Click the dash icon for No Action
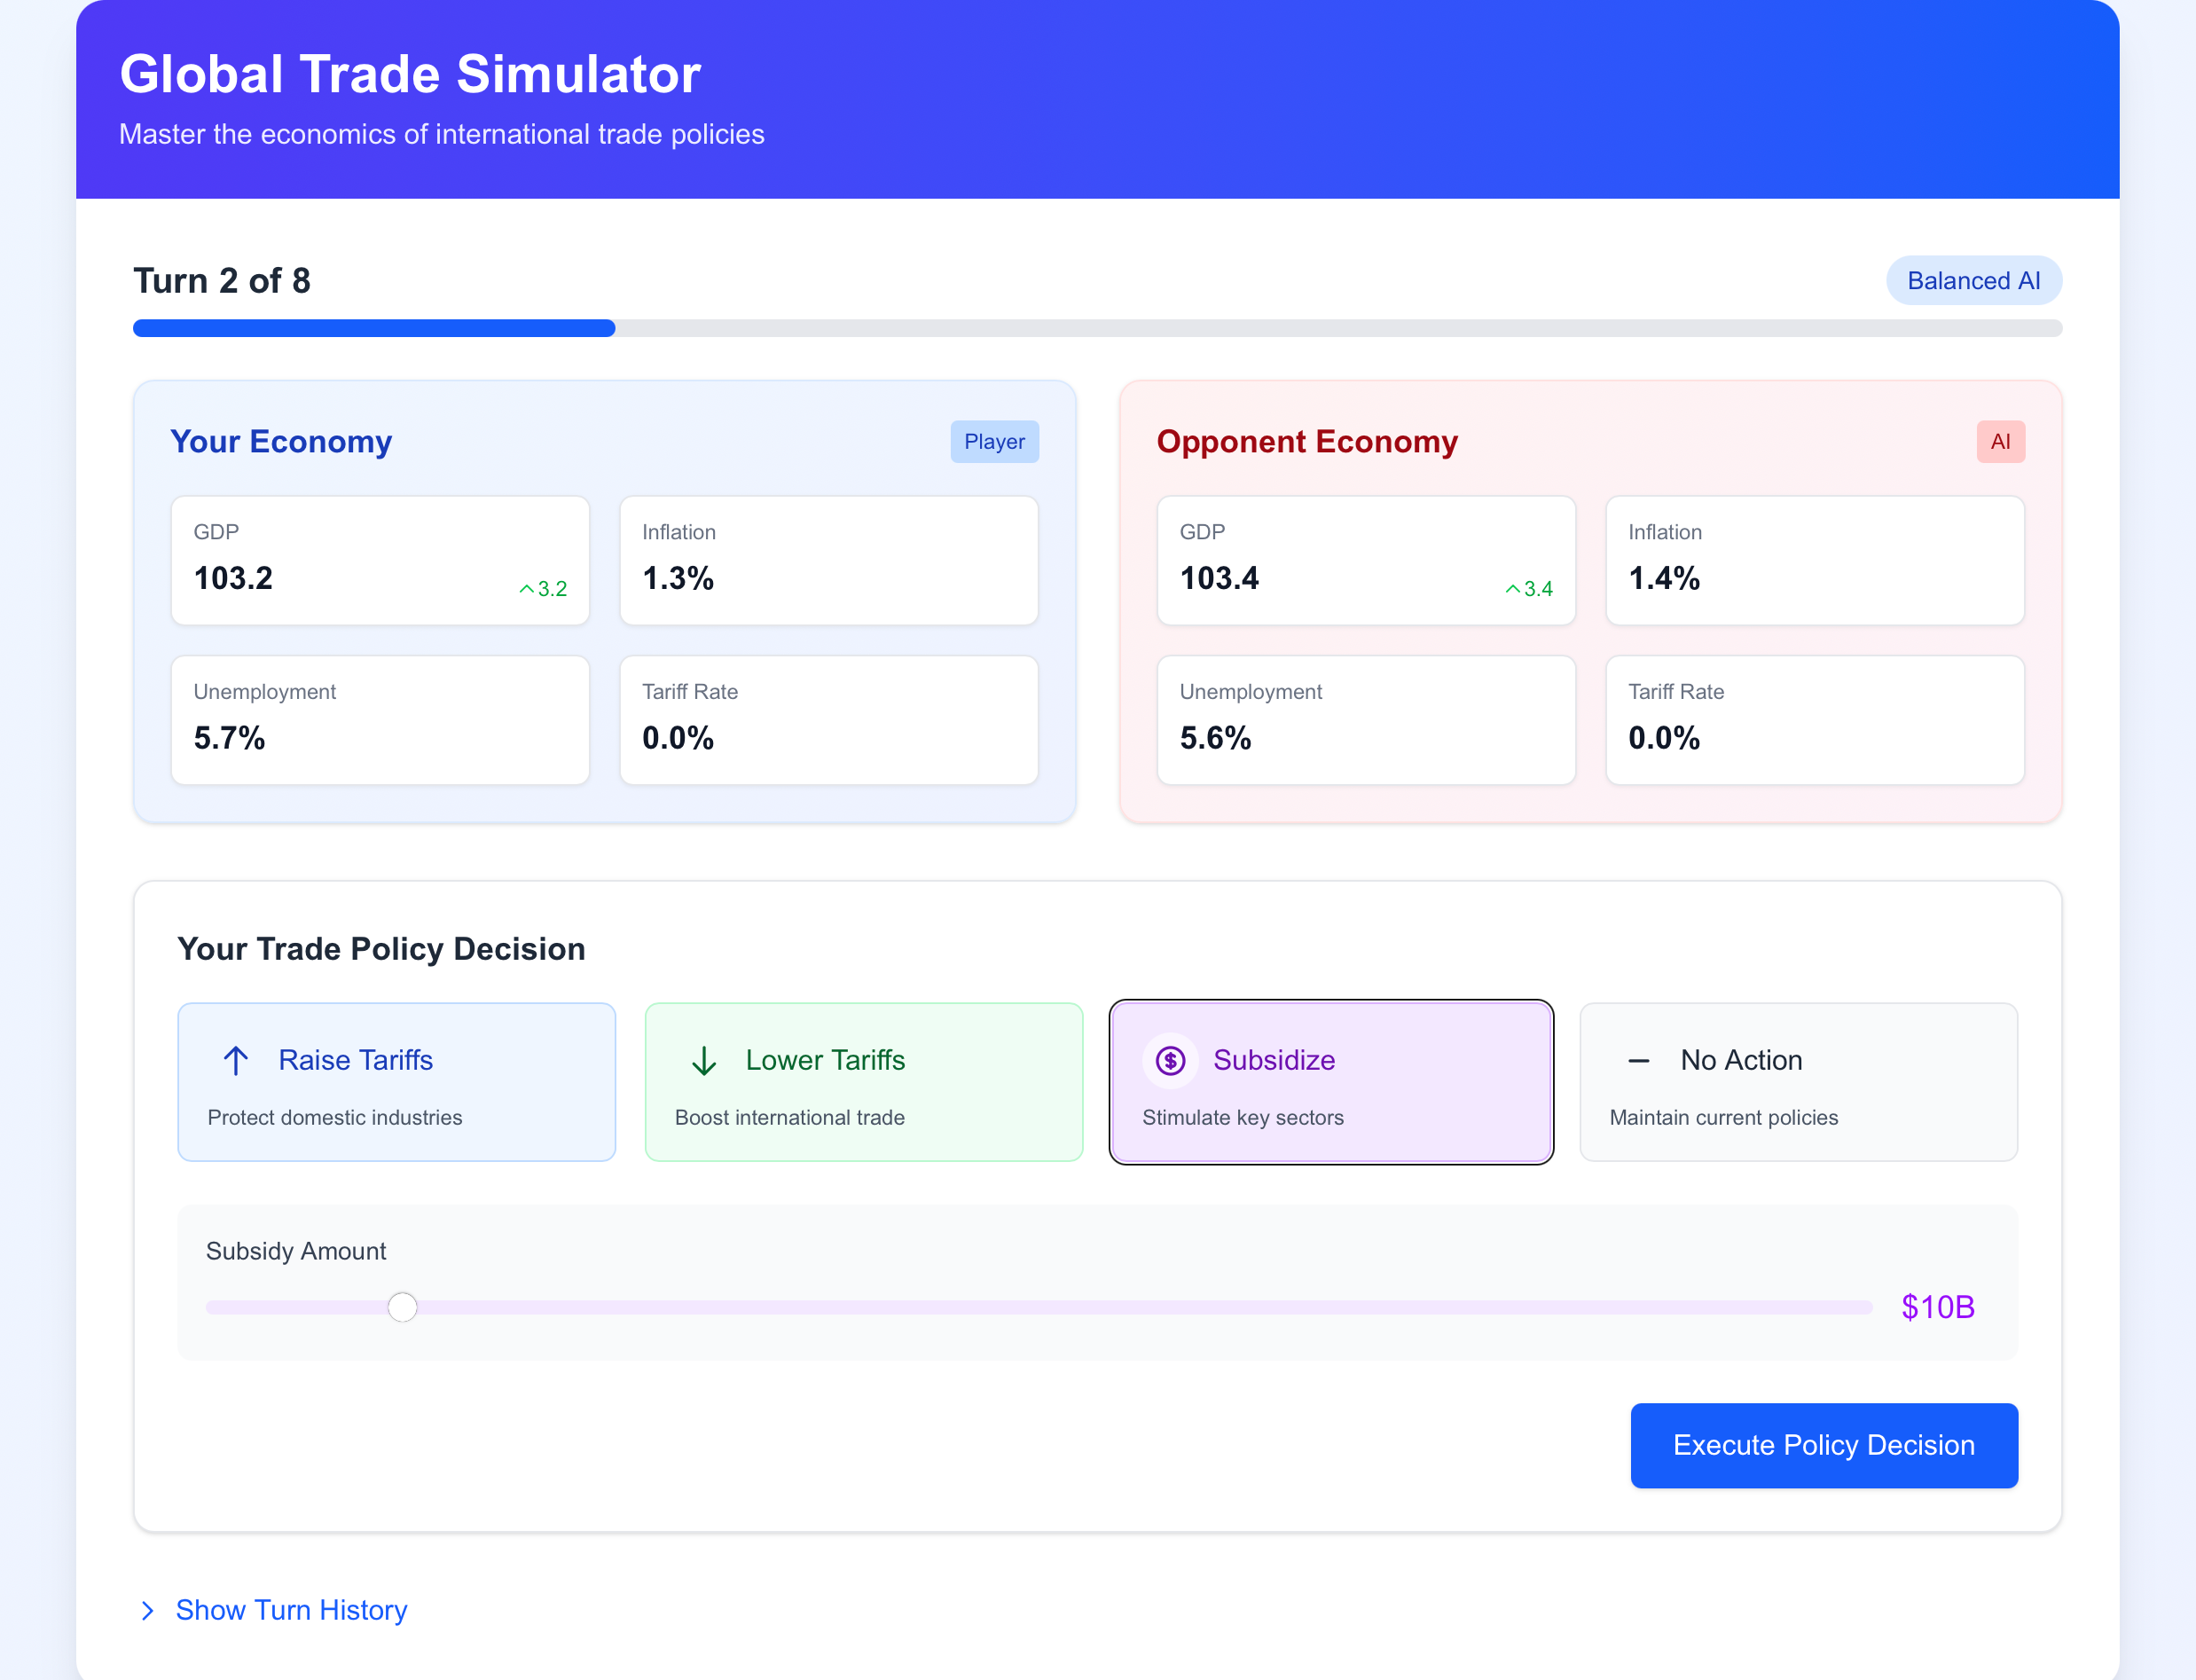The width and height of the screenshot is (2196, 1680). tap(1638, 1060)
